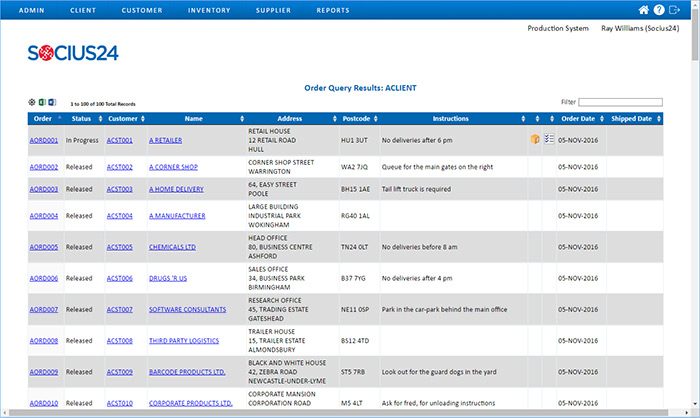Open customer ACST003 link
Screen dimensions: 700x418
120,189
